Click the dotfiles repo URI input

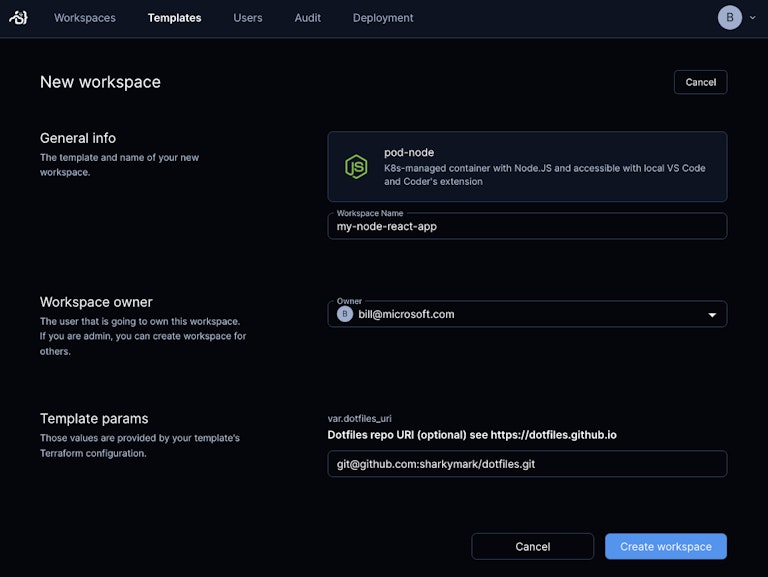tap(527, 464)
